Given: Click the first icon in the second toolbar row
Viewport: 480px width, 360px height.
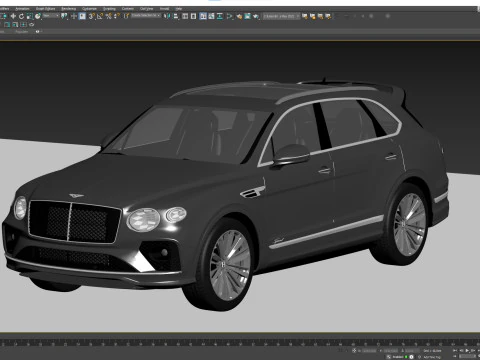Looking at the screenshot, I should point(7,25).
